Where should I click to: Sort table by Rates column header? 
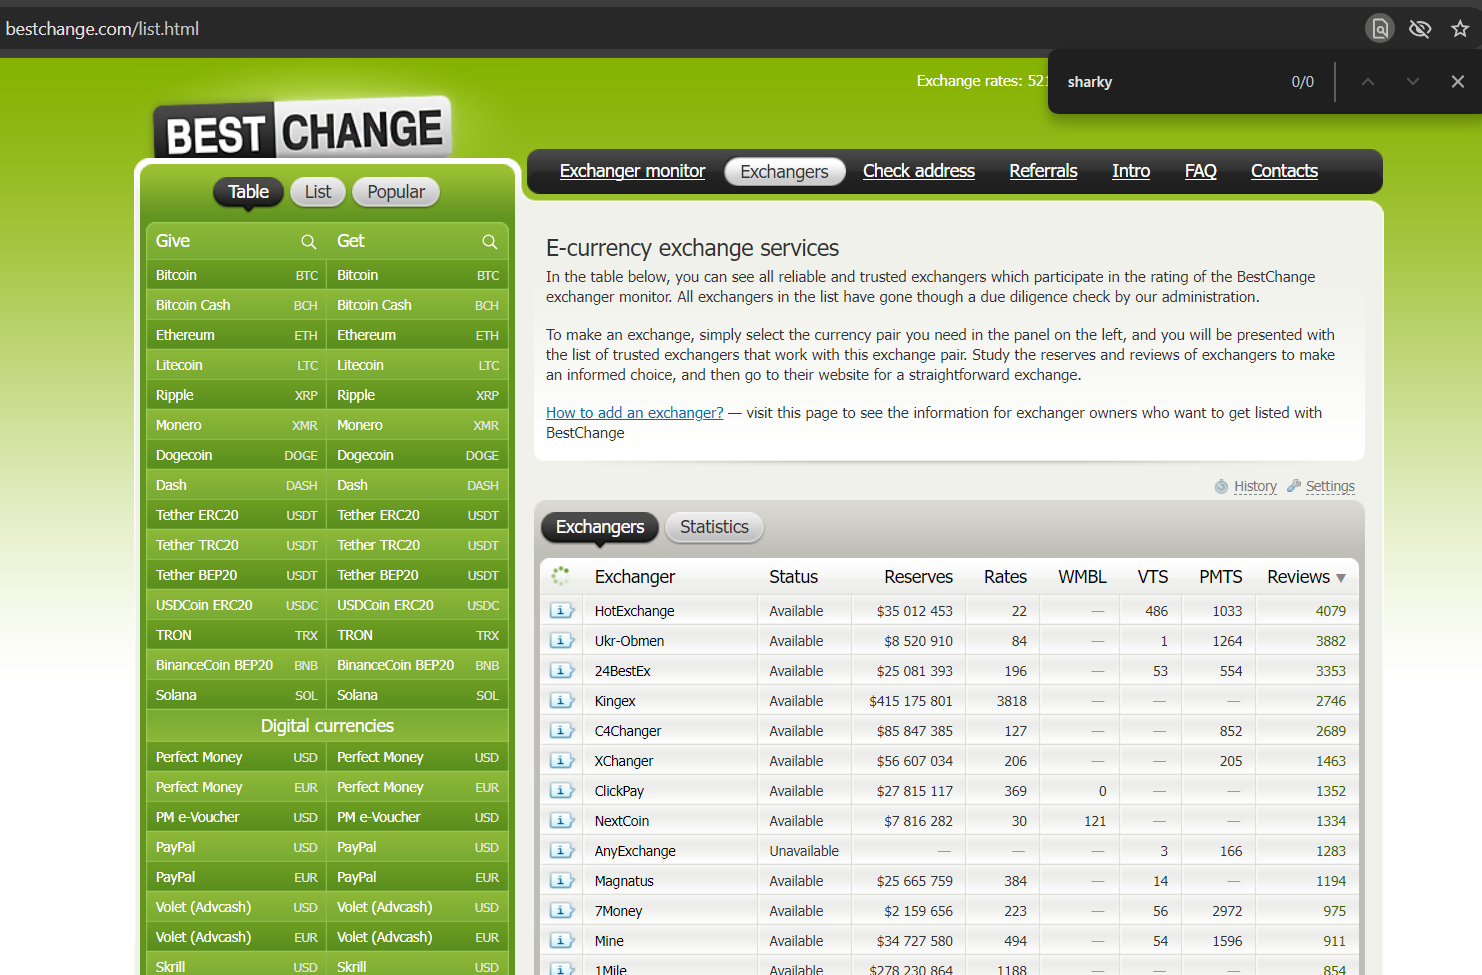pos(1005,577)
